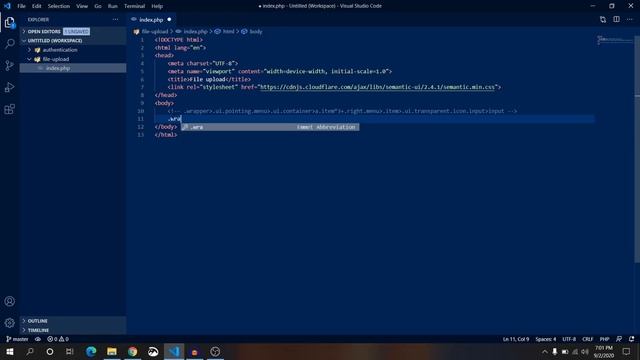The height and width of the screenshot is (360, 640).
Task: Open the semantic-ui stylesheet URL link
Action: tap(378, 87)
